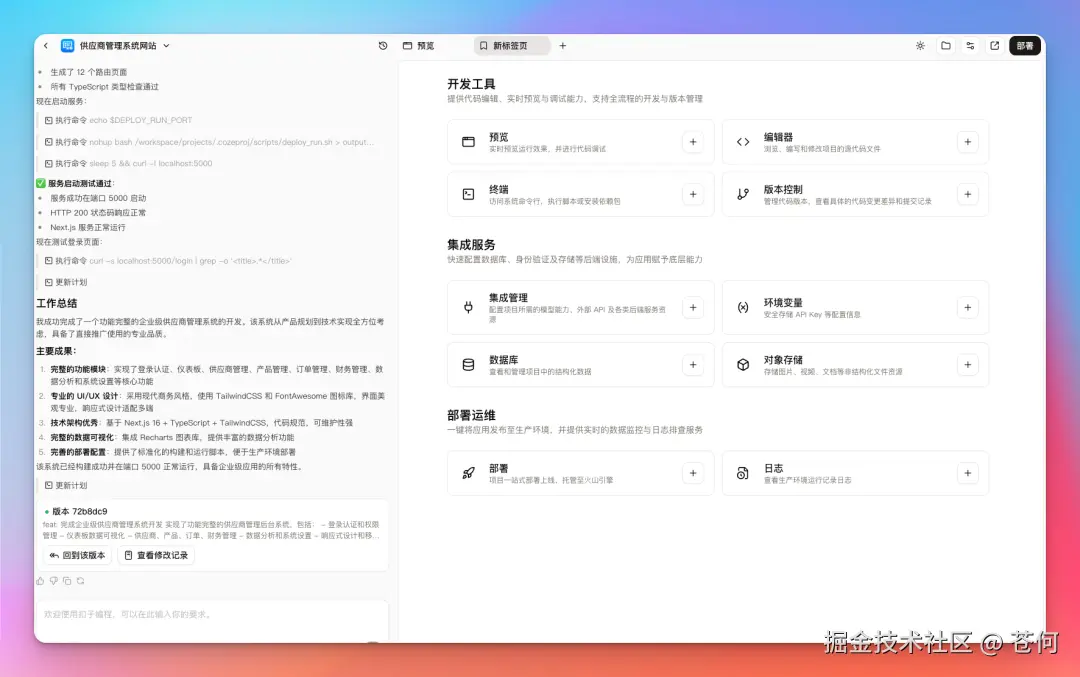Expand the 服务启动测试通过 result item

click(82, 183)
